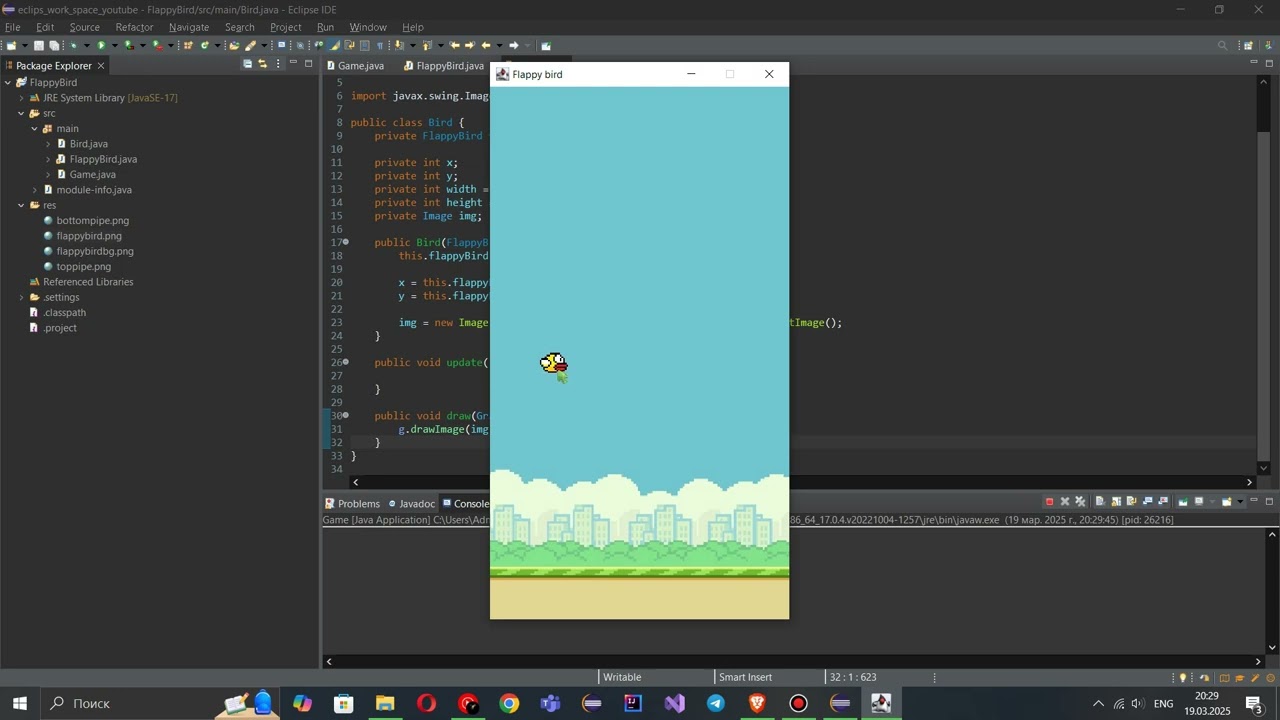This screenshot has height=720, width=1280.
Task: Collapse the FlappyBird project node
Action: 8,82
